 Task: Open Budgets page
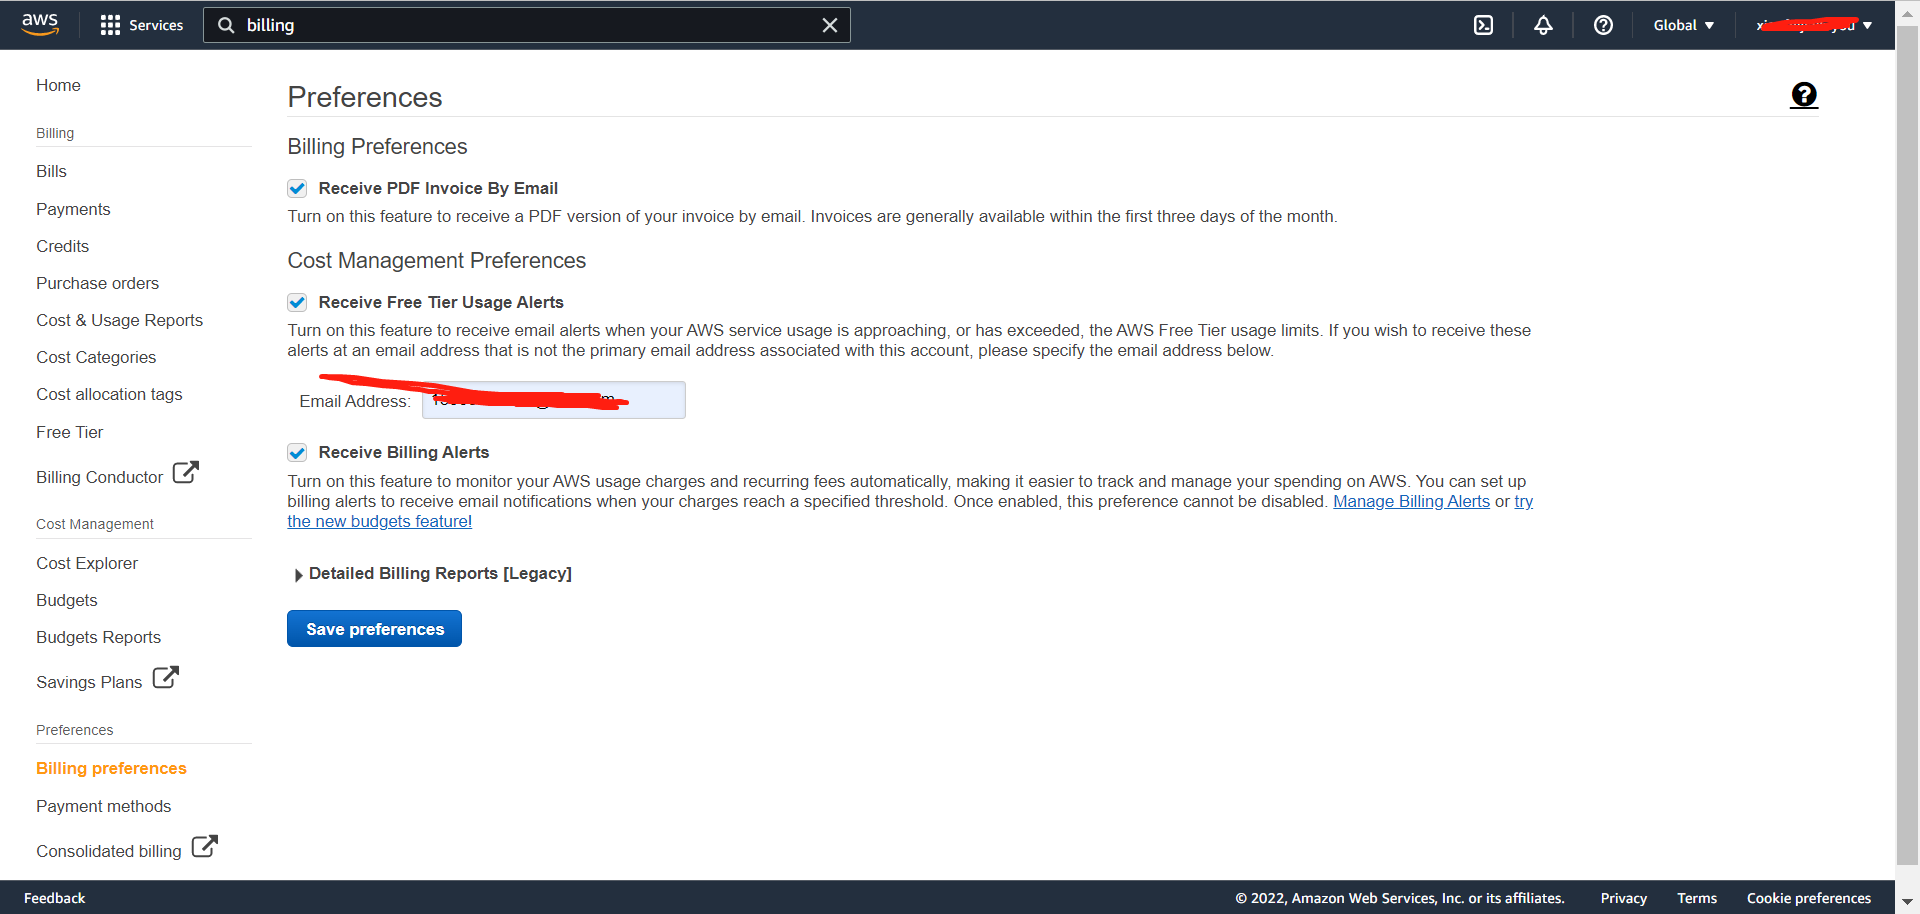click(67, 600)
